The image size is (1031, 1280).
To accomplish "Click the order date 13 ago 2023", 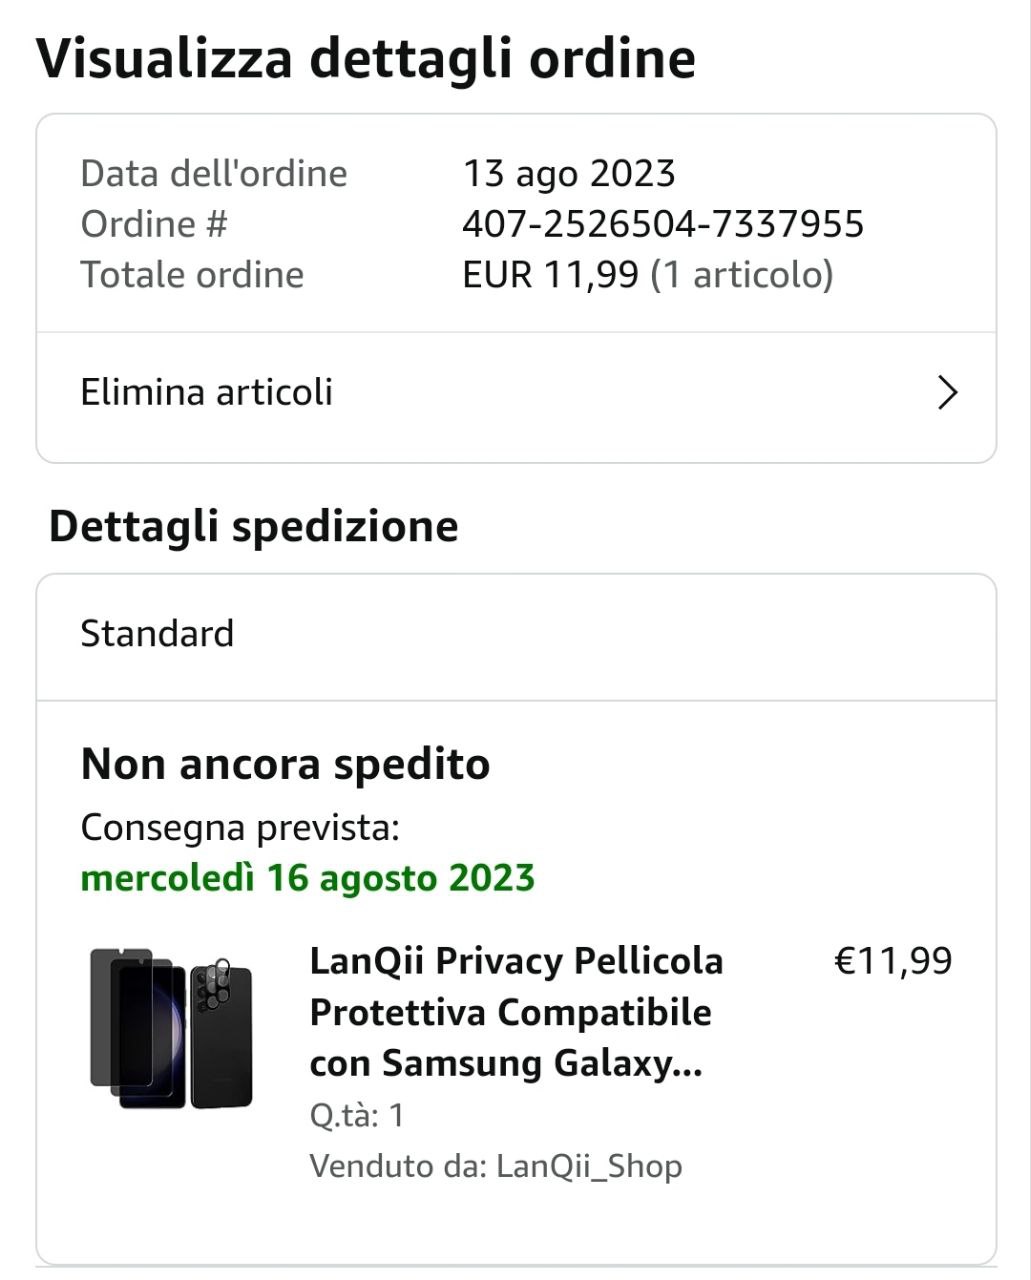I will coord(568,174).
